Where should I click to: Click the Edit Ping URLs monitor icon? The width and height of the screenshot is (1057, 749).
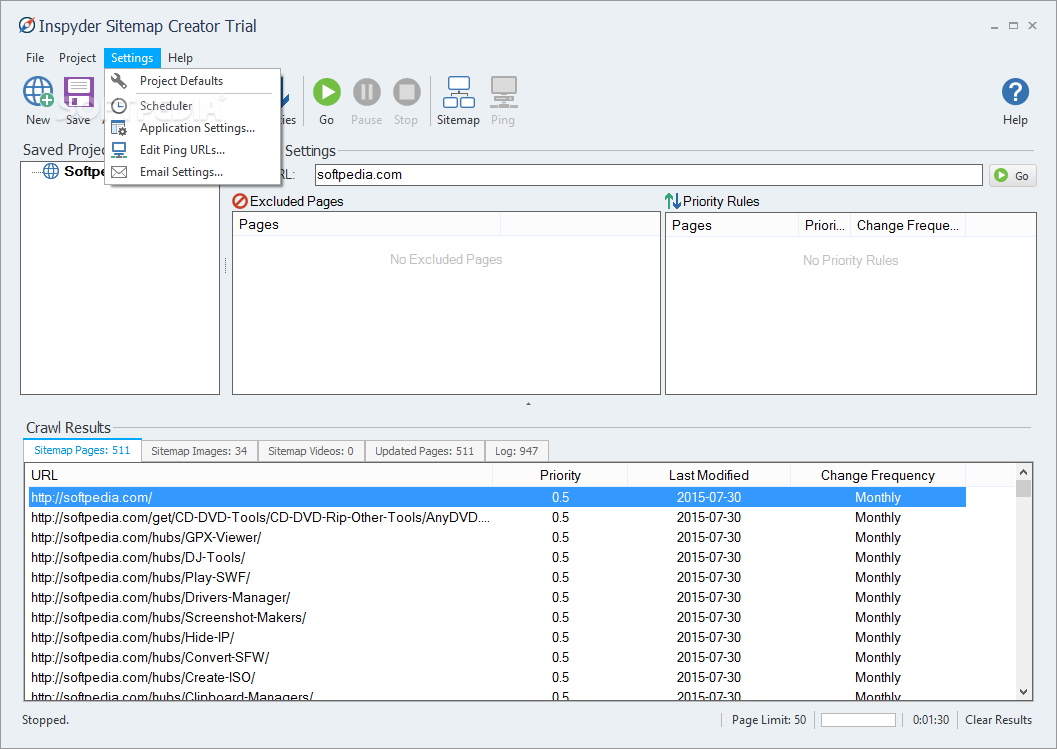tap(119, 150)
